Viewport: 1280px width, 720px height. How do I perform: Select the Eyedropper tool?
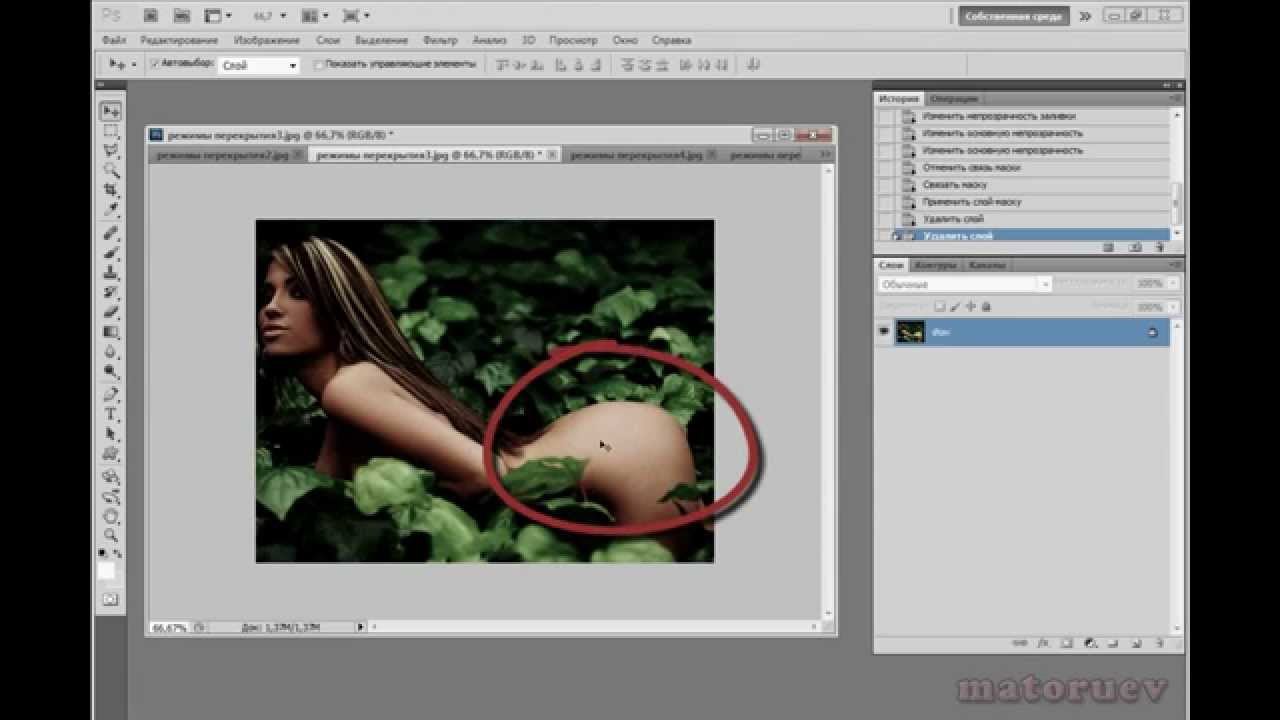111,210
